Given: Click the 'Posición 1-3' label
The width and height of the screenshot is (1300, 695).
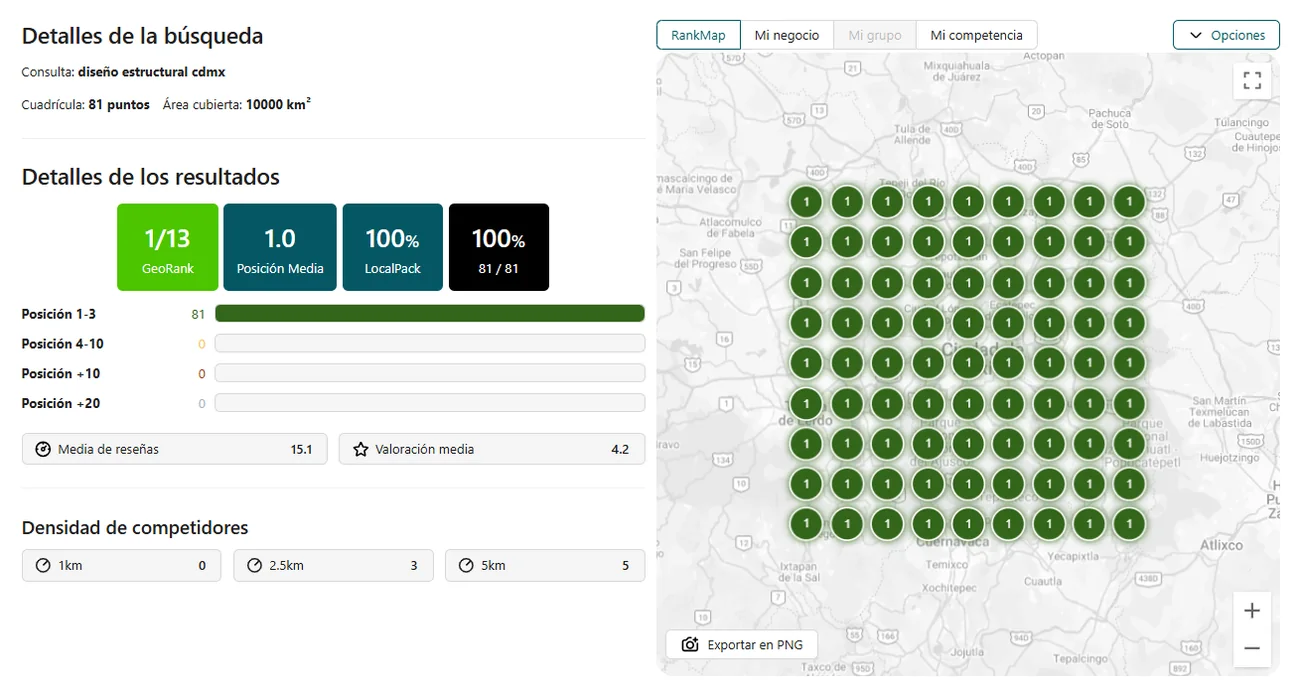Looking at the screenshot, I should click(x=59, y=314).
